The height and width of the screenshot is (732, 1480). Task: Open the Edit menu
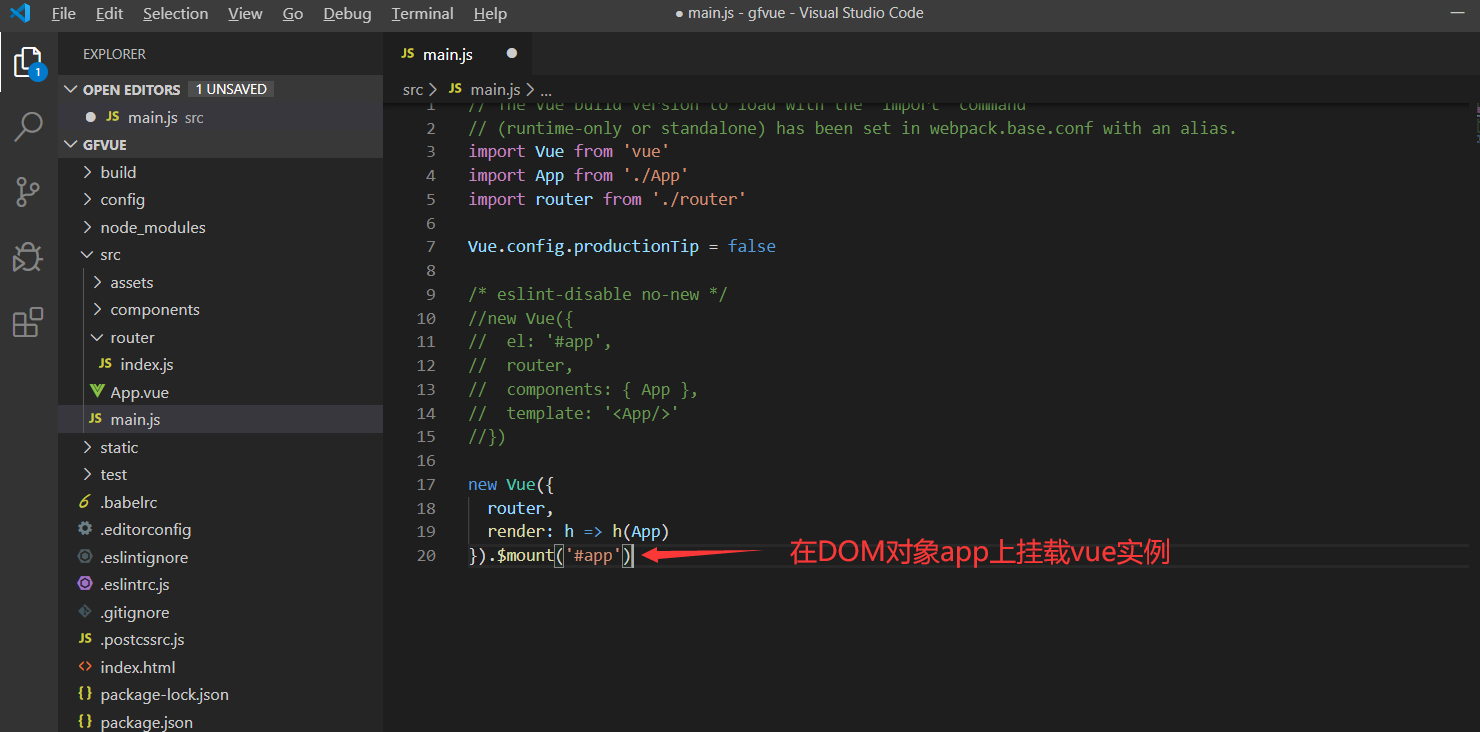click(110, 14)
